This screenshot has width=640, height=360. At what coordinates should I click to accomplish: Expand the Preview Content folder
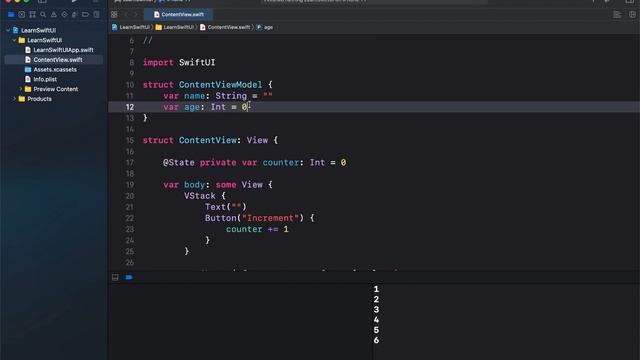click(x=20, y=89)
